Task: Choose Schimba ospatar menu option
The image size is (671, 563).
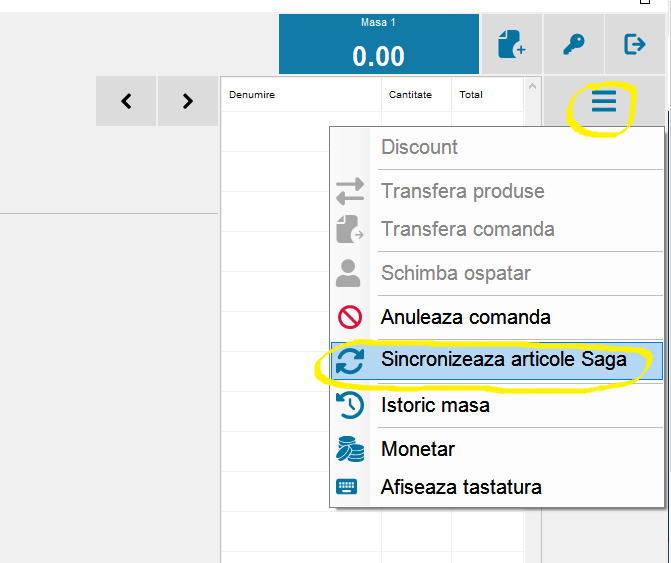Action: point(455,273)
